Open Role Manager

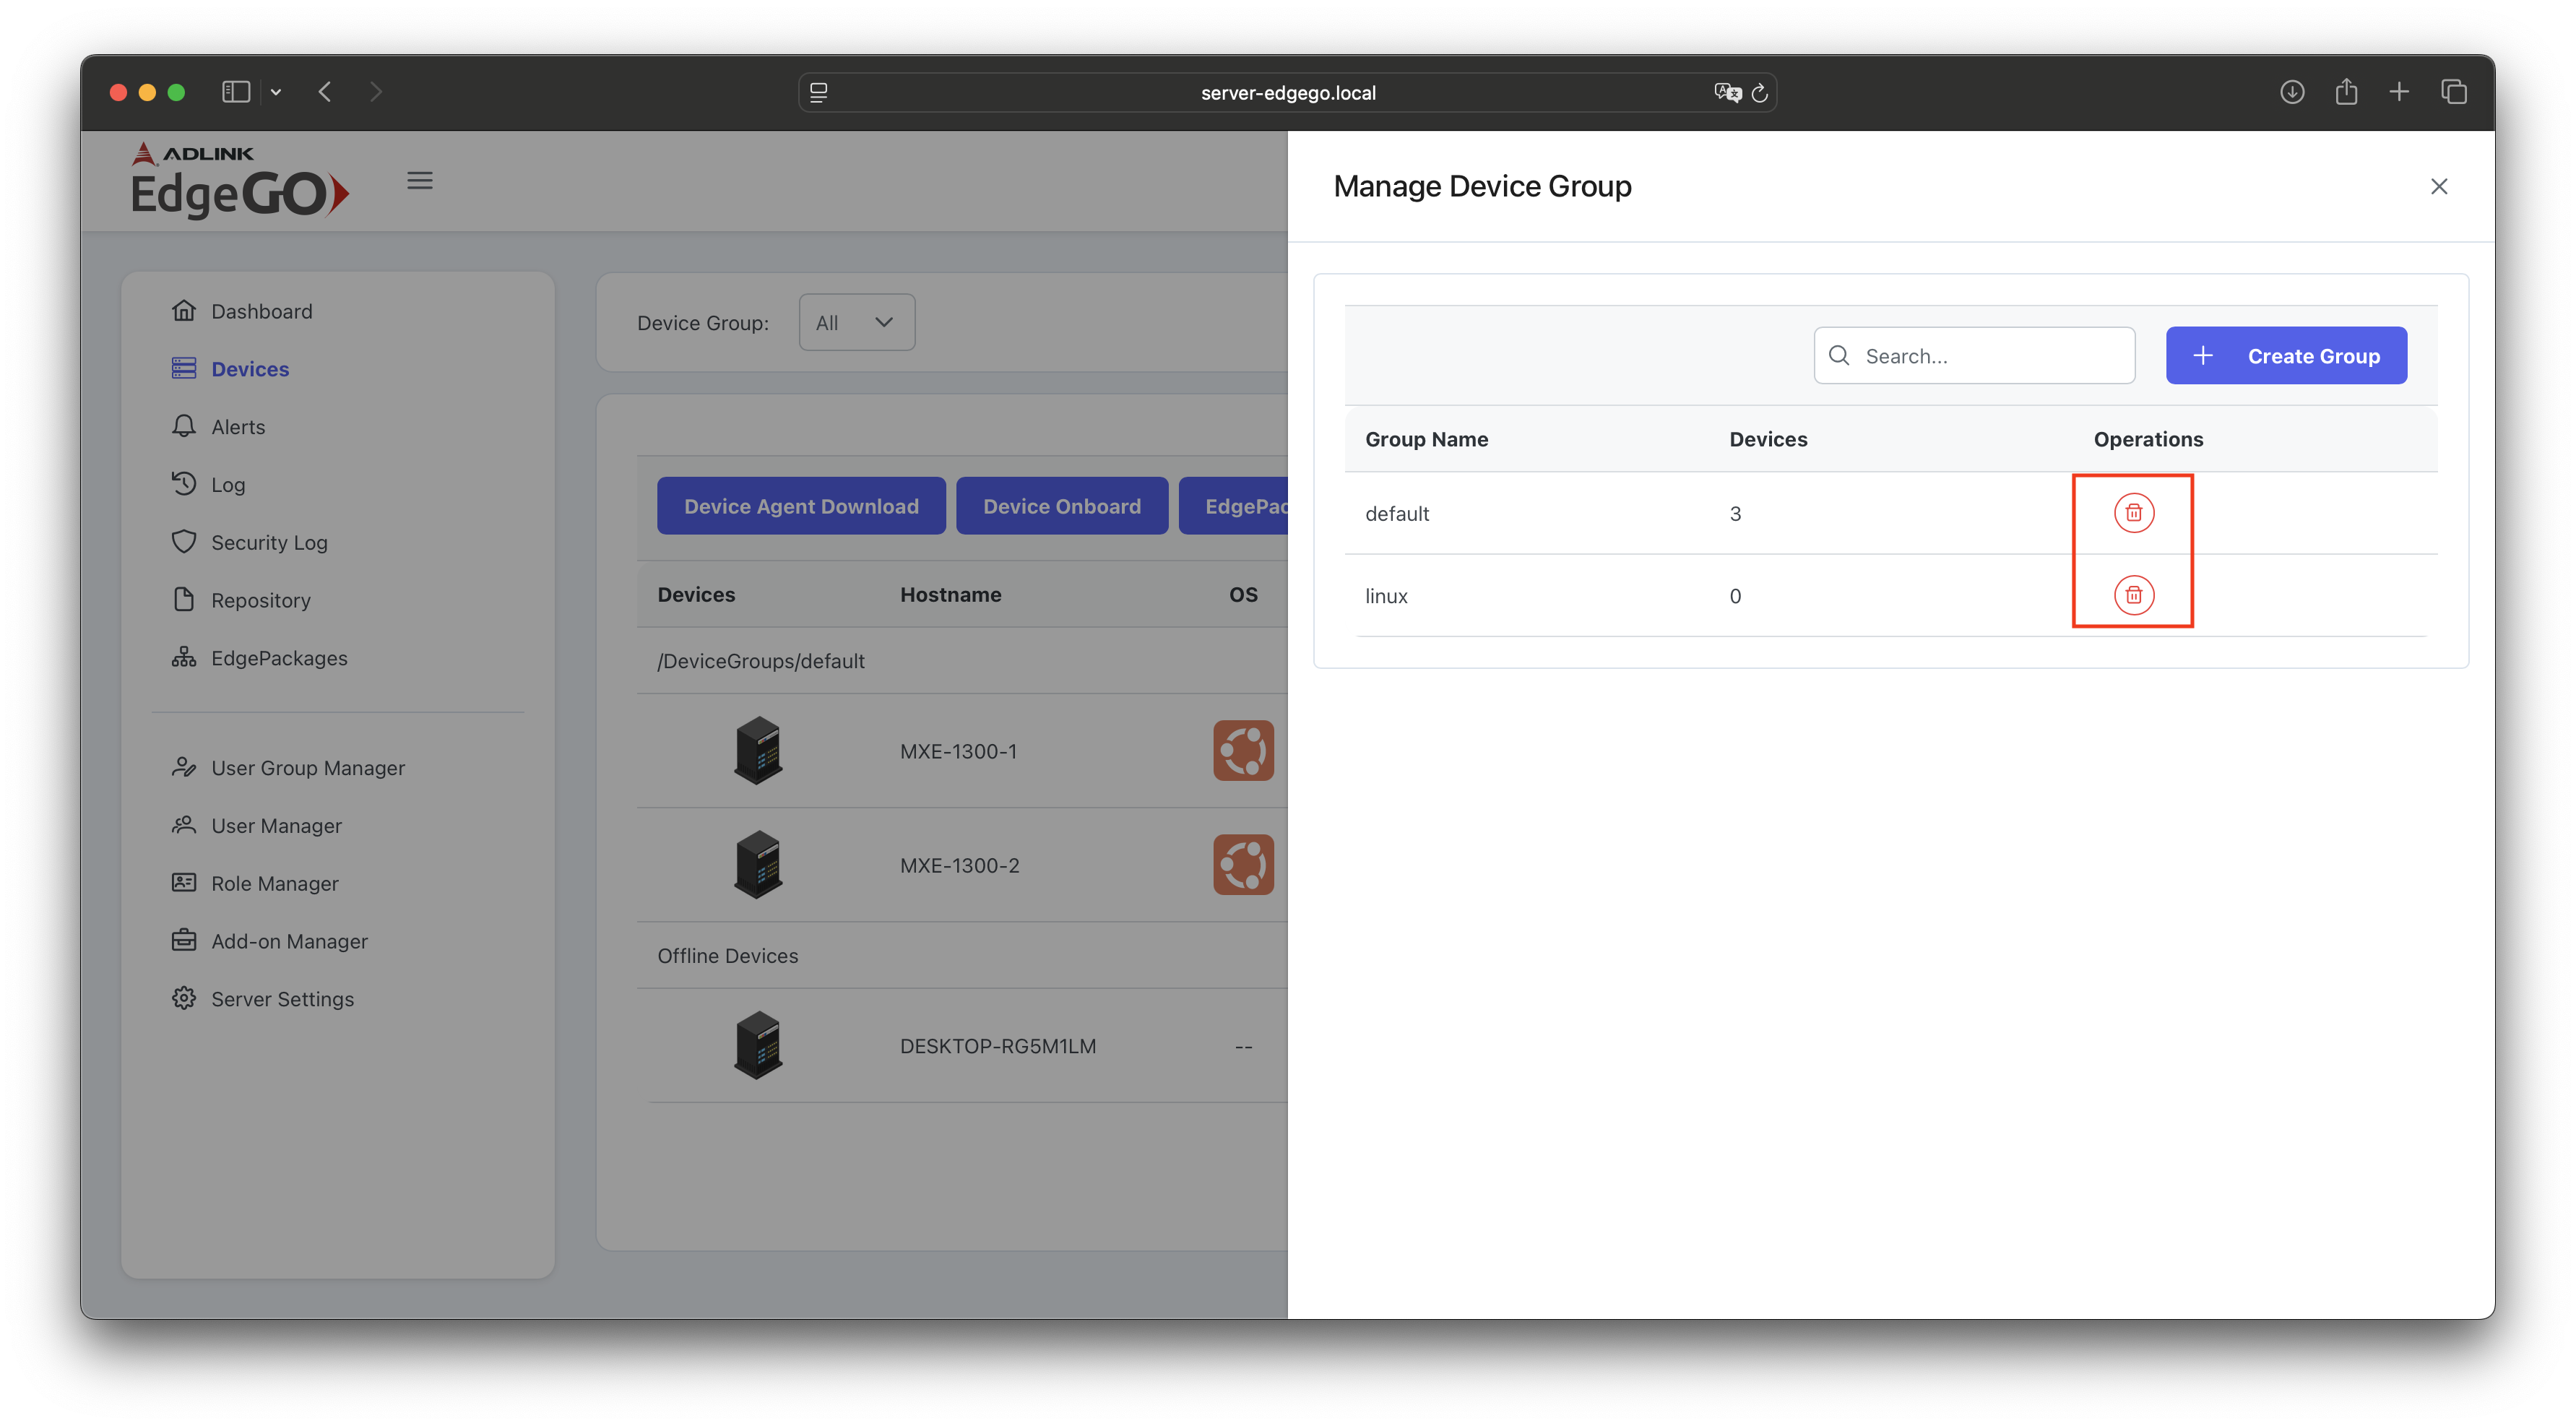click(274, 884)
